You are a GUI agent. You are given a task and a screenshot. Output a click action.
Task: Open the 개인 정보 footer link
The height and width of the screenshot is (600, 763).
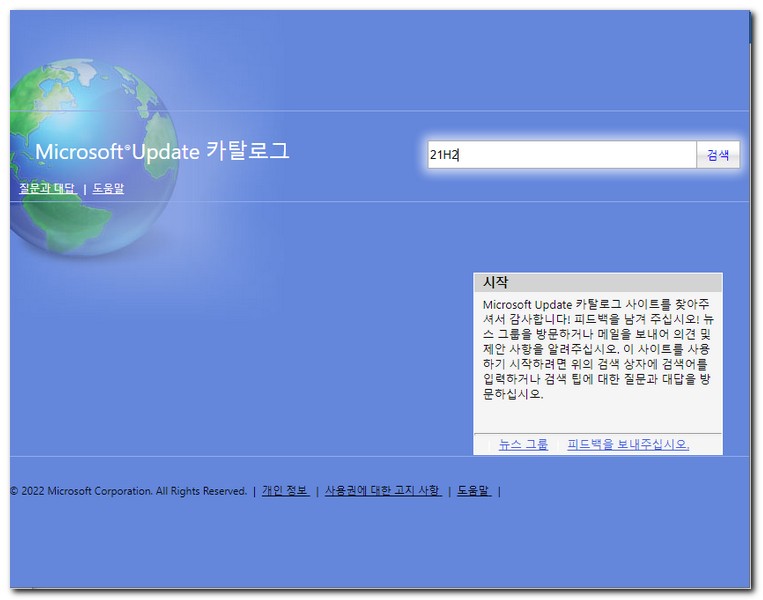285,491
